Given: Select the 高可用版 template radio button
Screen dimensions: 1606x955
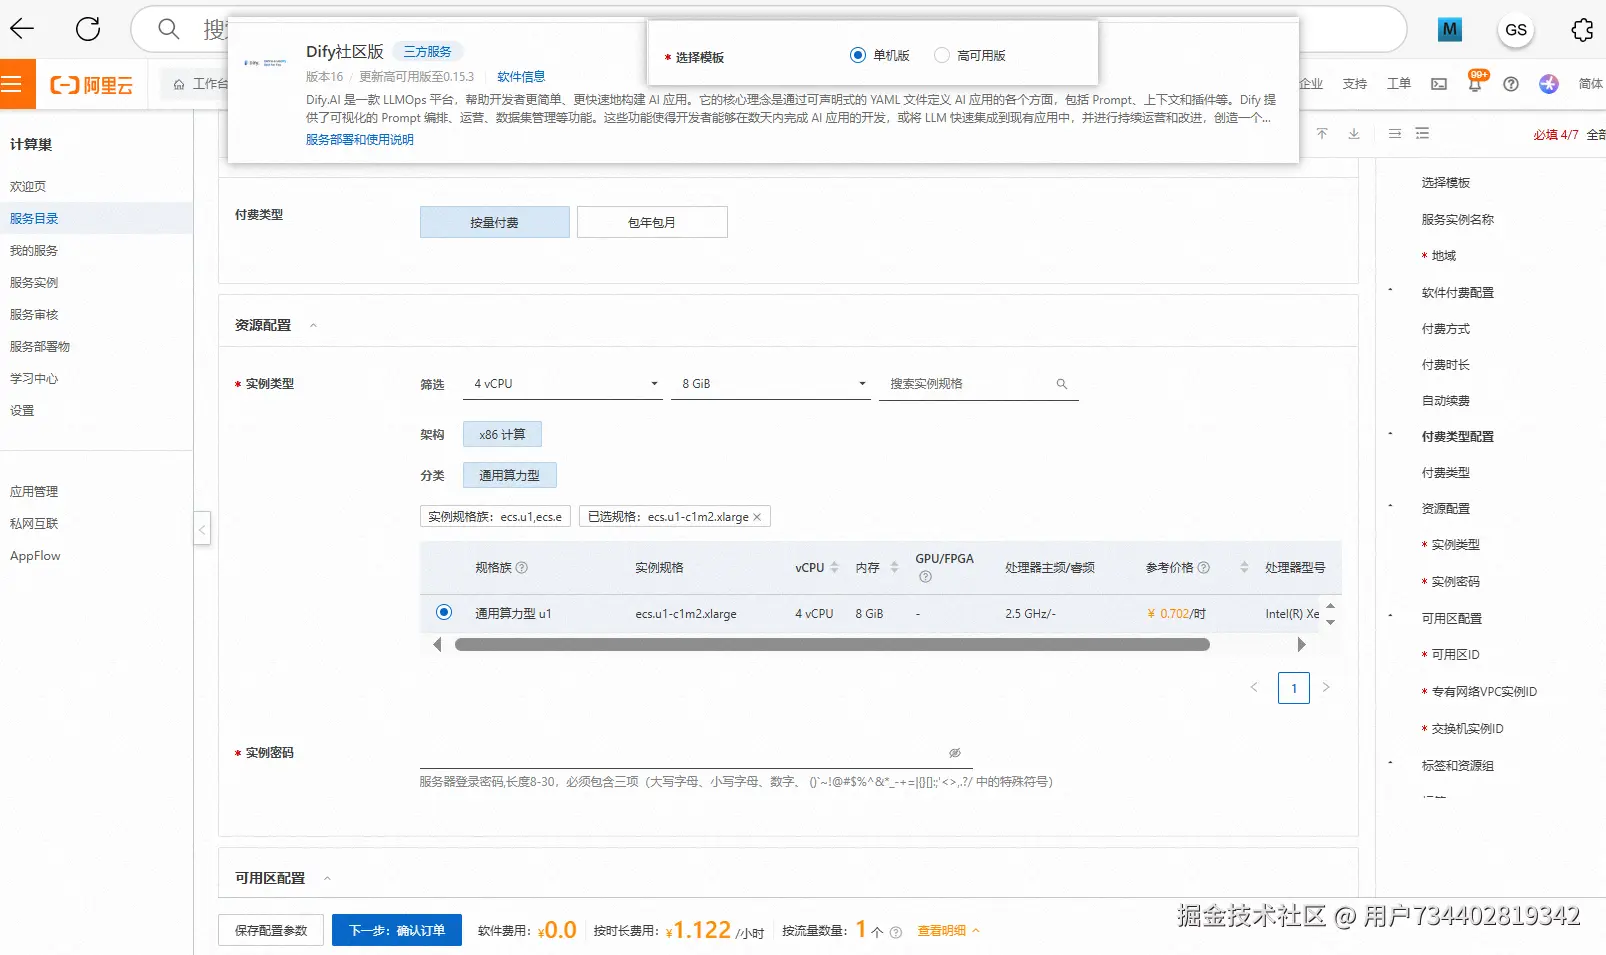Looking at the screenshot, I should click(941, 55).
